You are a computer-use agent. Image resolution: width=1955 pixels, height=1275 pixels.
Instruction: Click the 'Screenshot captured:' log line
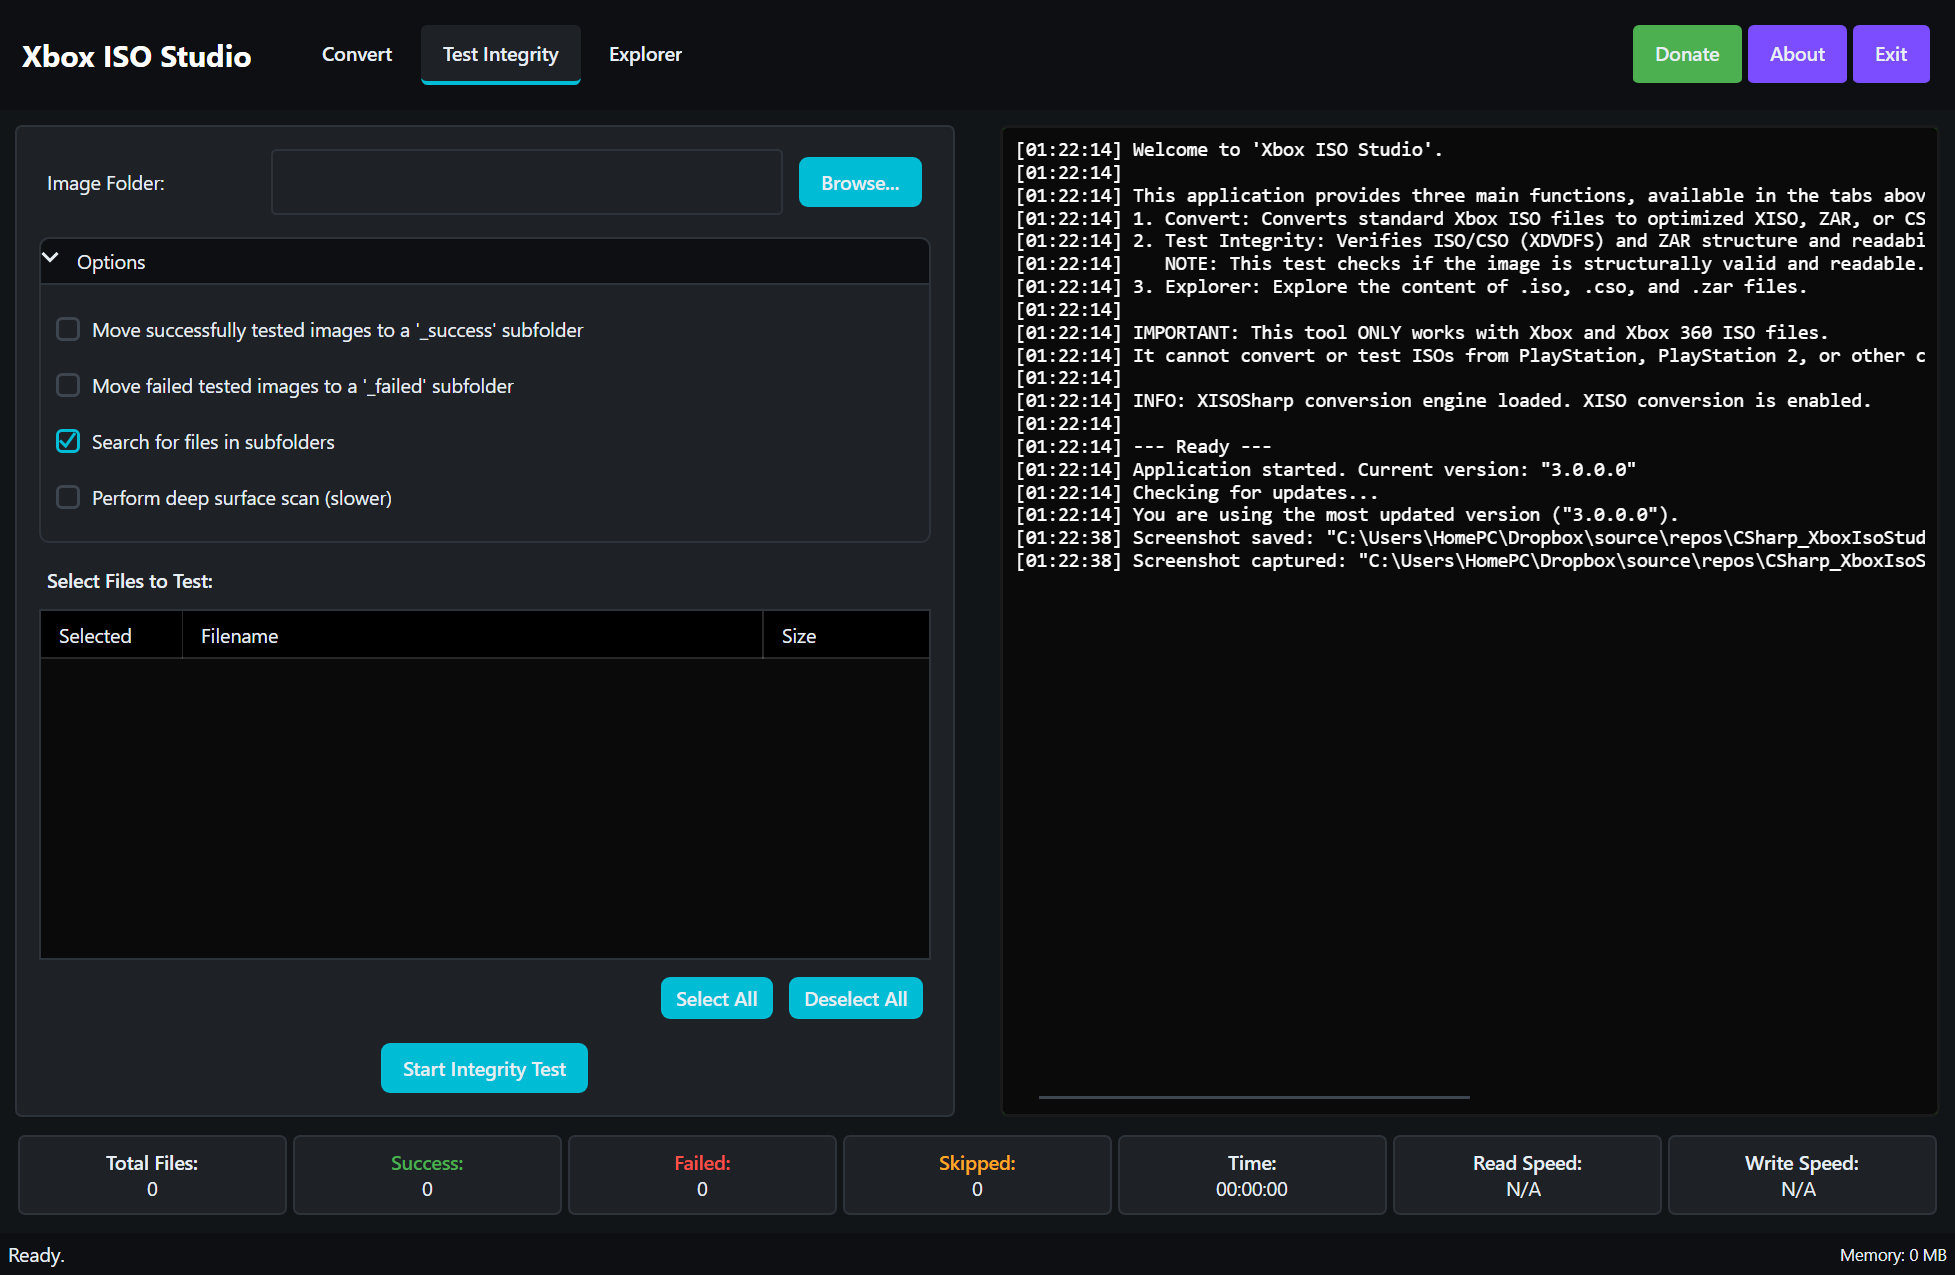coord(1471,561)
